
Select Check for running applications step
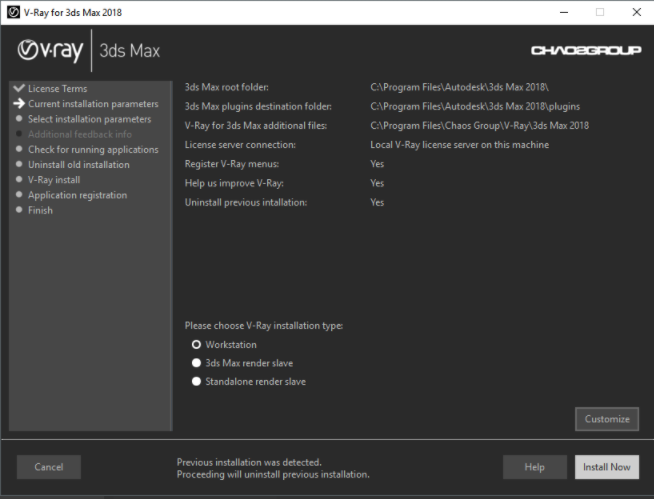coord(93,150)
